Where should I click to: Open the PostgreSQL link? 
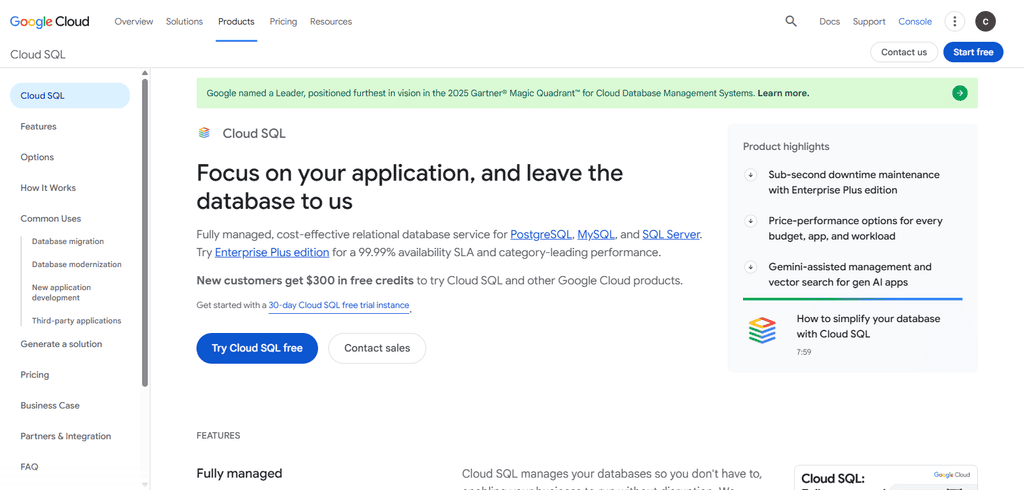541,235
